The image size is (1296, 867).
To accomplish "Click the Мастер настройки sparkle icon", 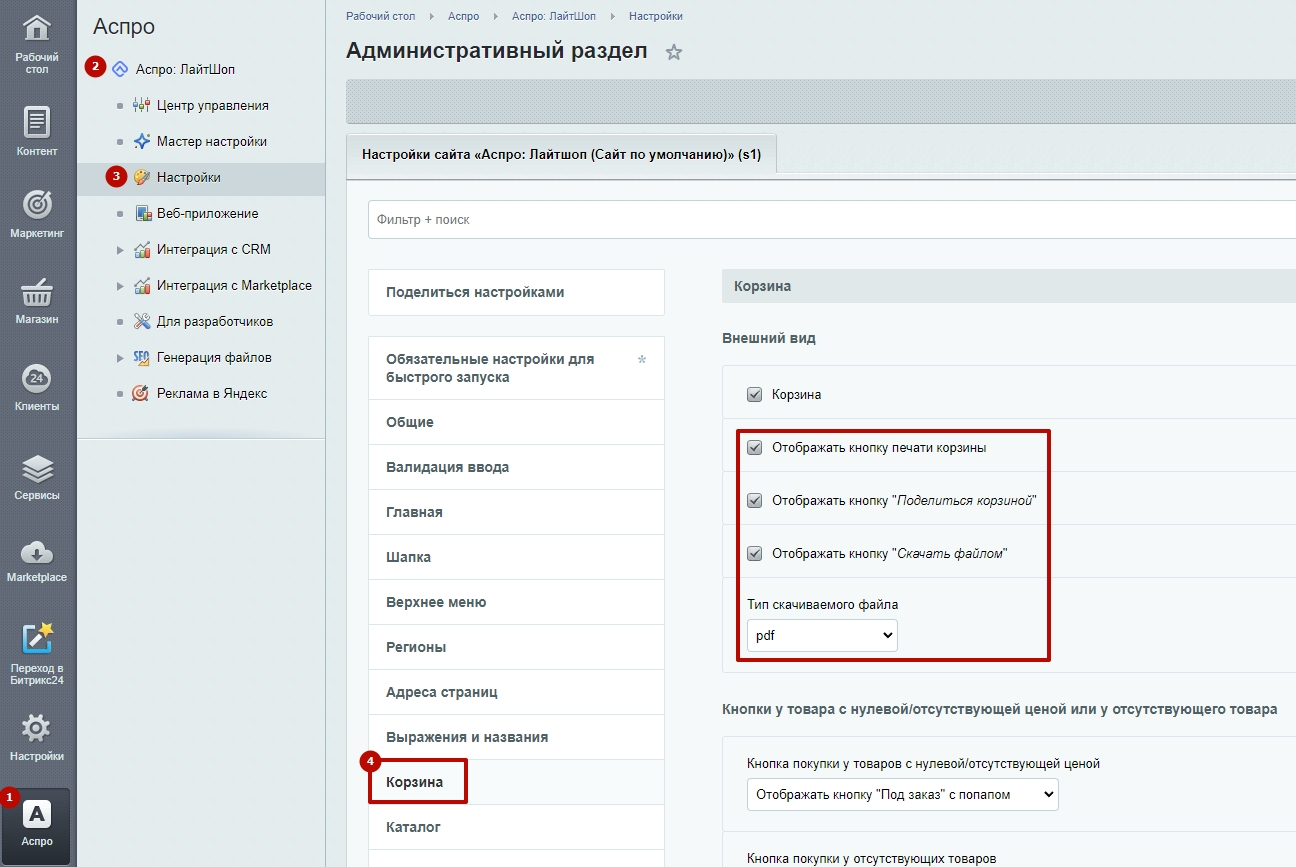I will click(x=142, y=141).
